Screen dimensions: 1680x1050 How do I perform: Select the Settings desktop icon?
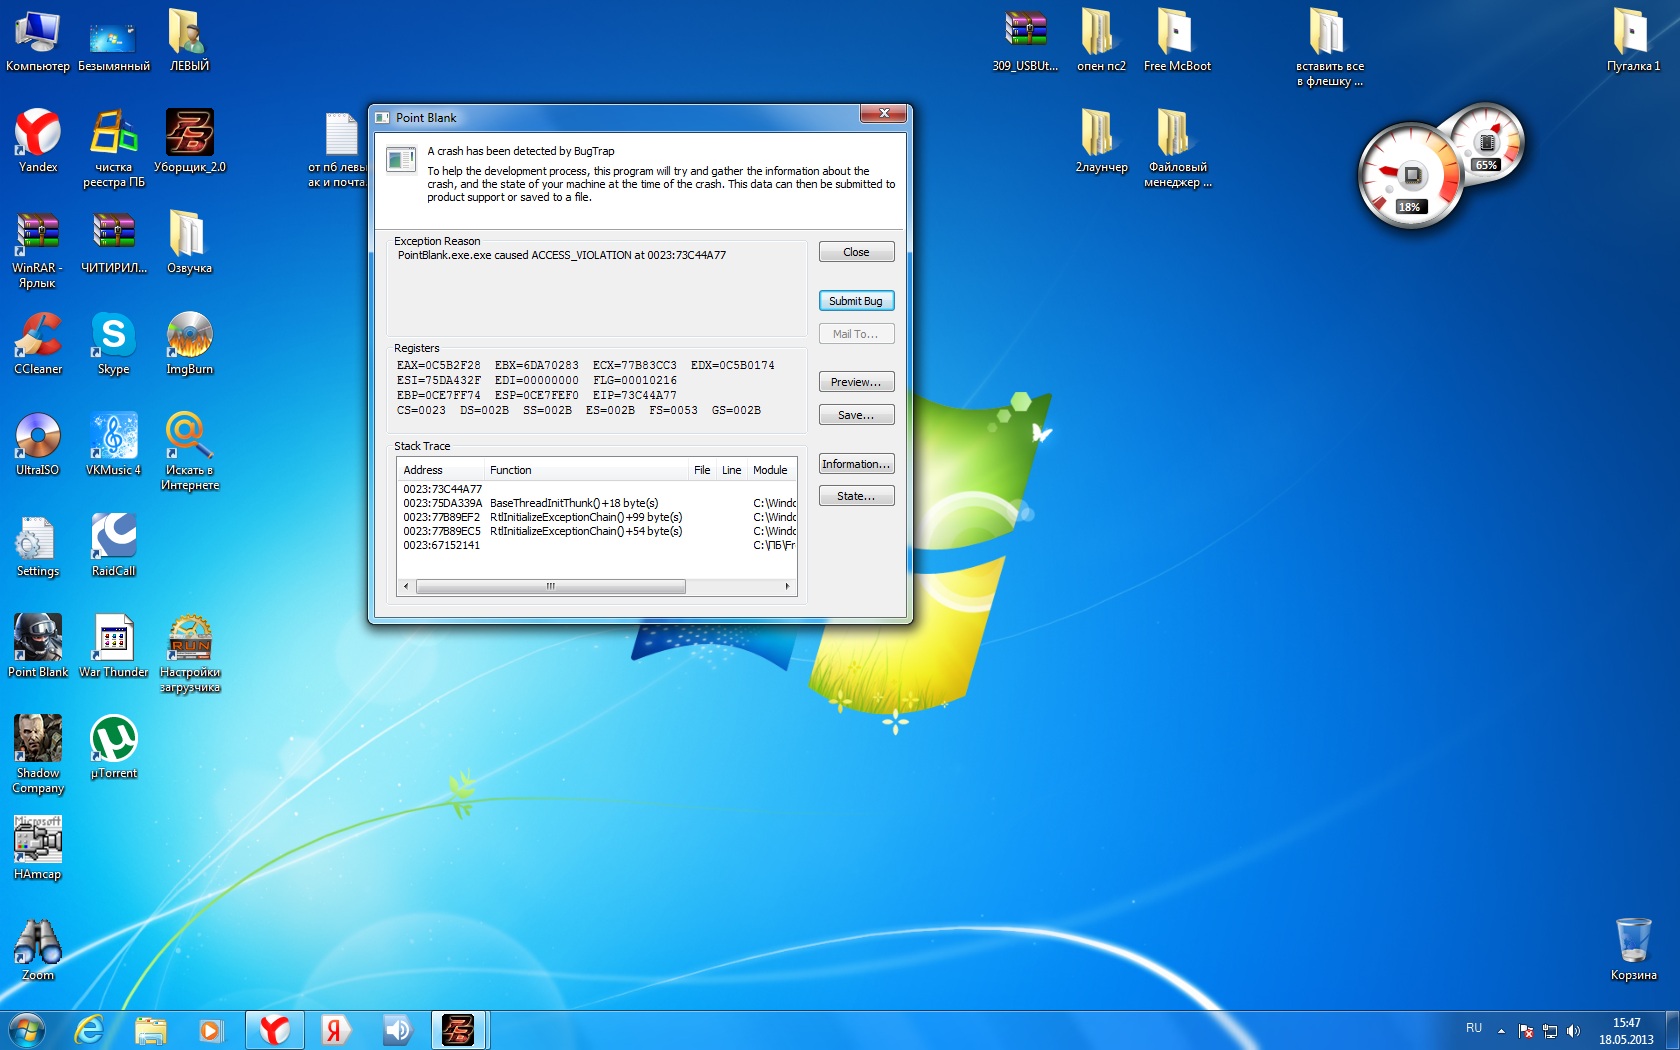(38, 546)
